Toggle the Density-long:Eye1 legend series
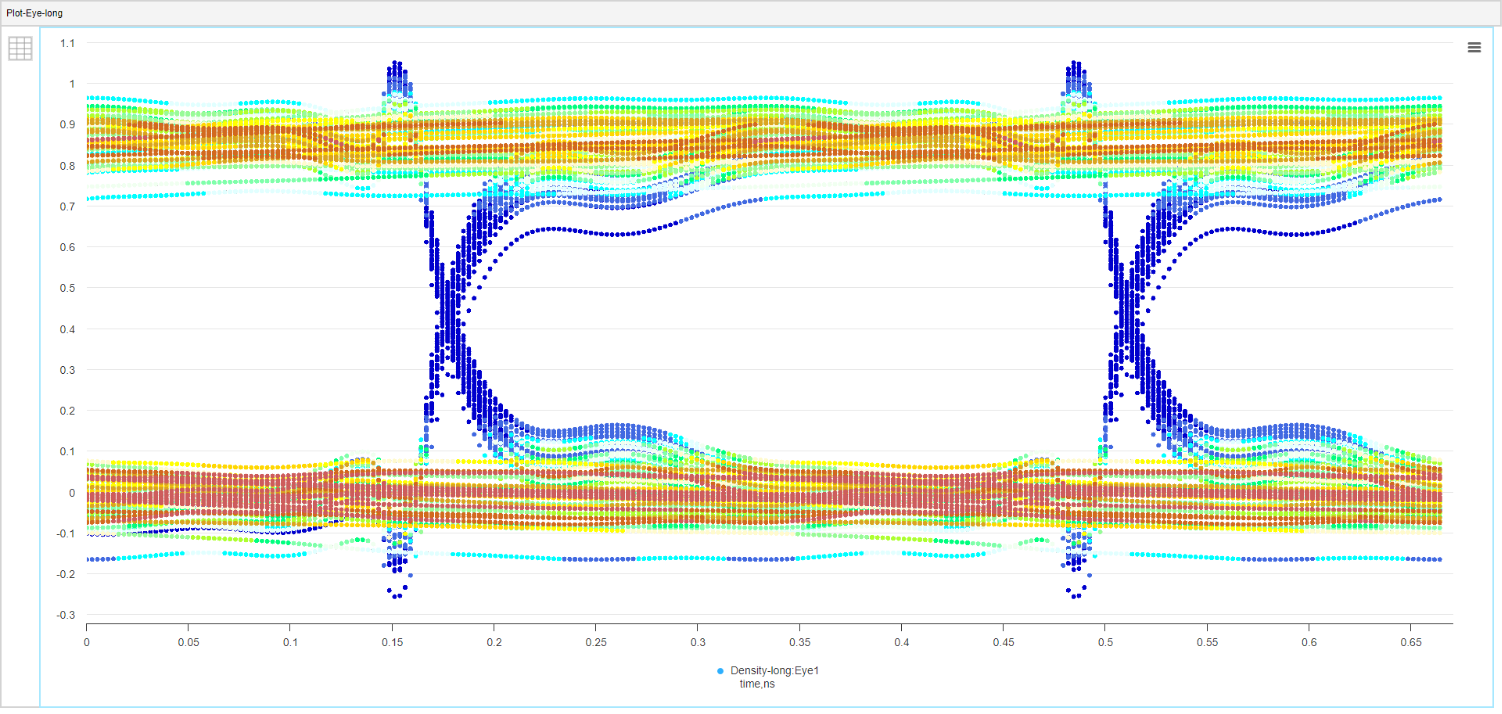Screen dimensions: 1502x714 coord(774,670)
